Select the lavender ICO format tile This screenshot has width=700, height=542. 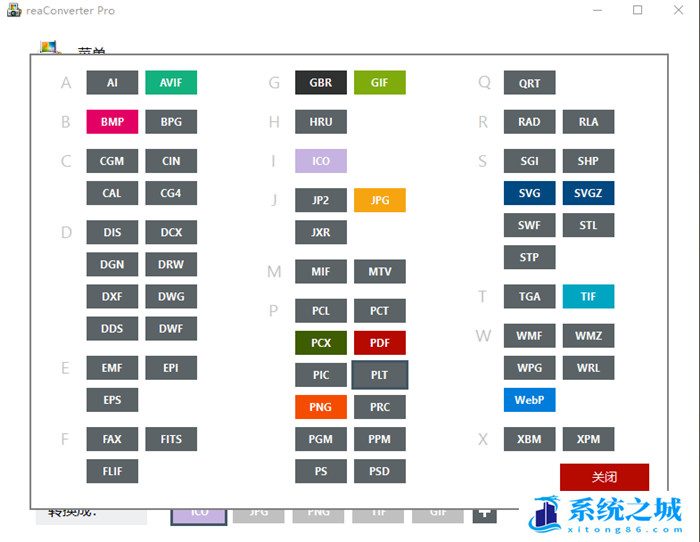pos(321,161)
